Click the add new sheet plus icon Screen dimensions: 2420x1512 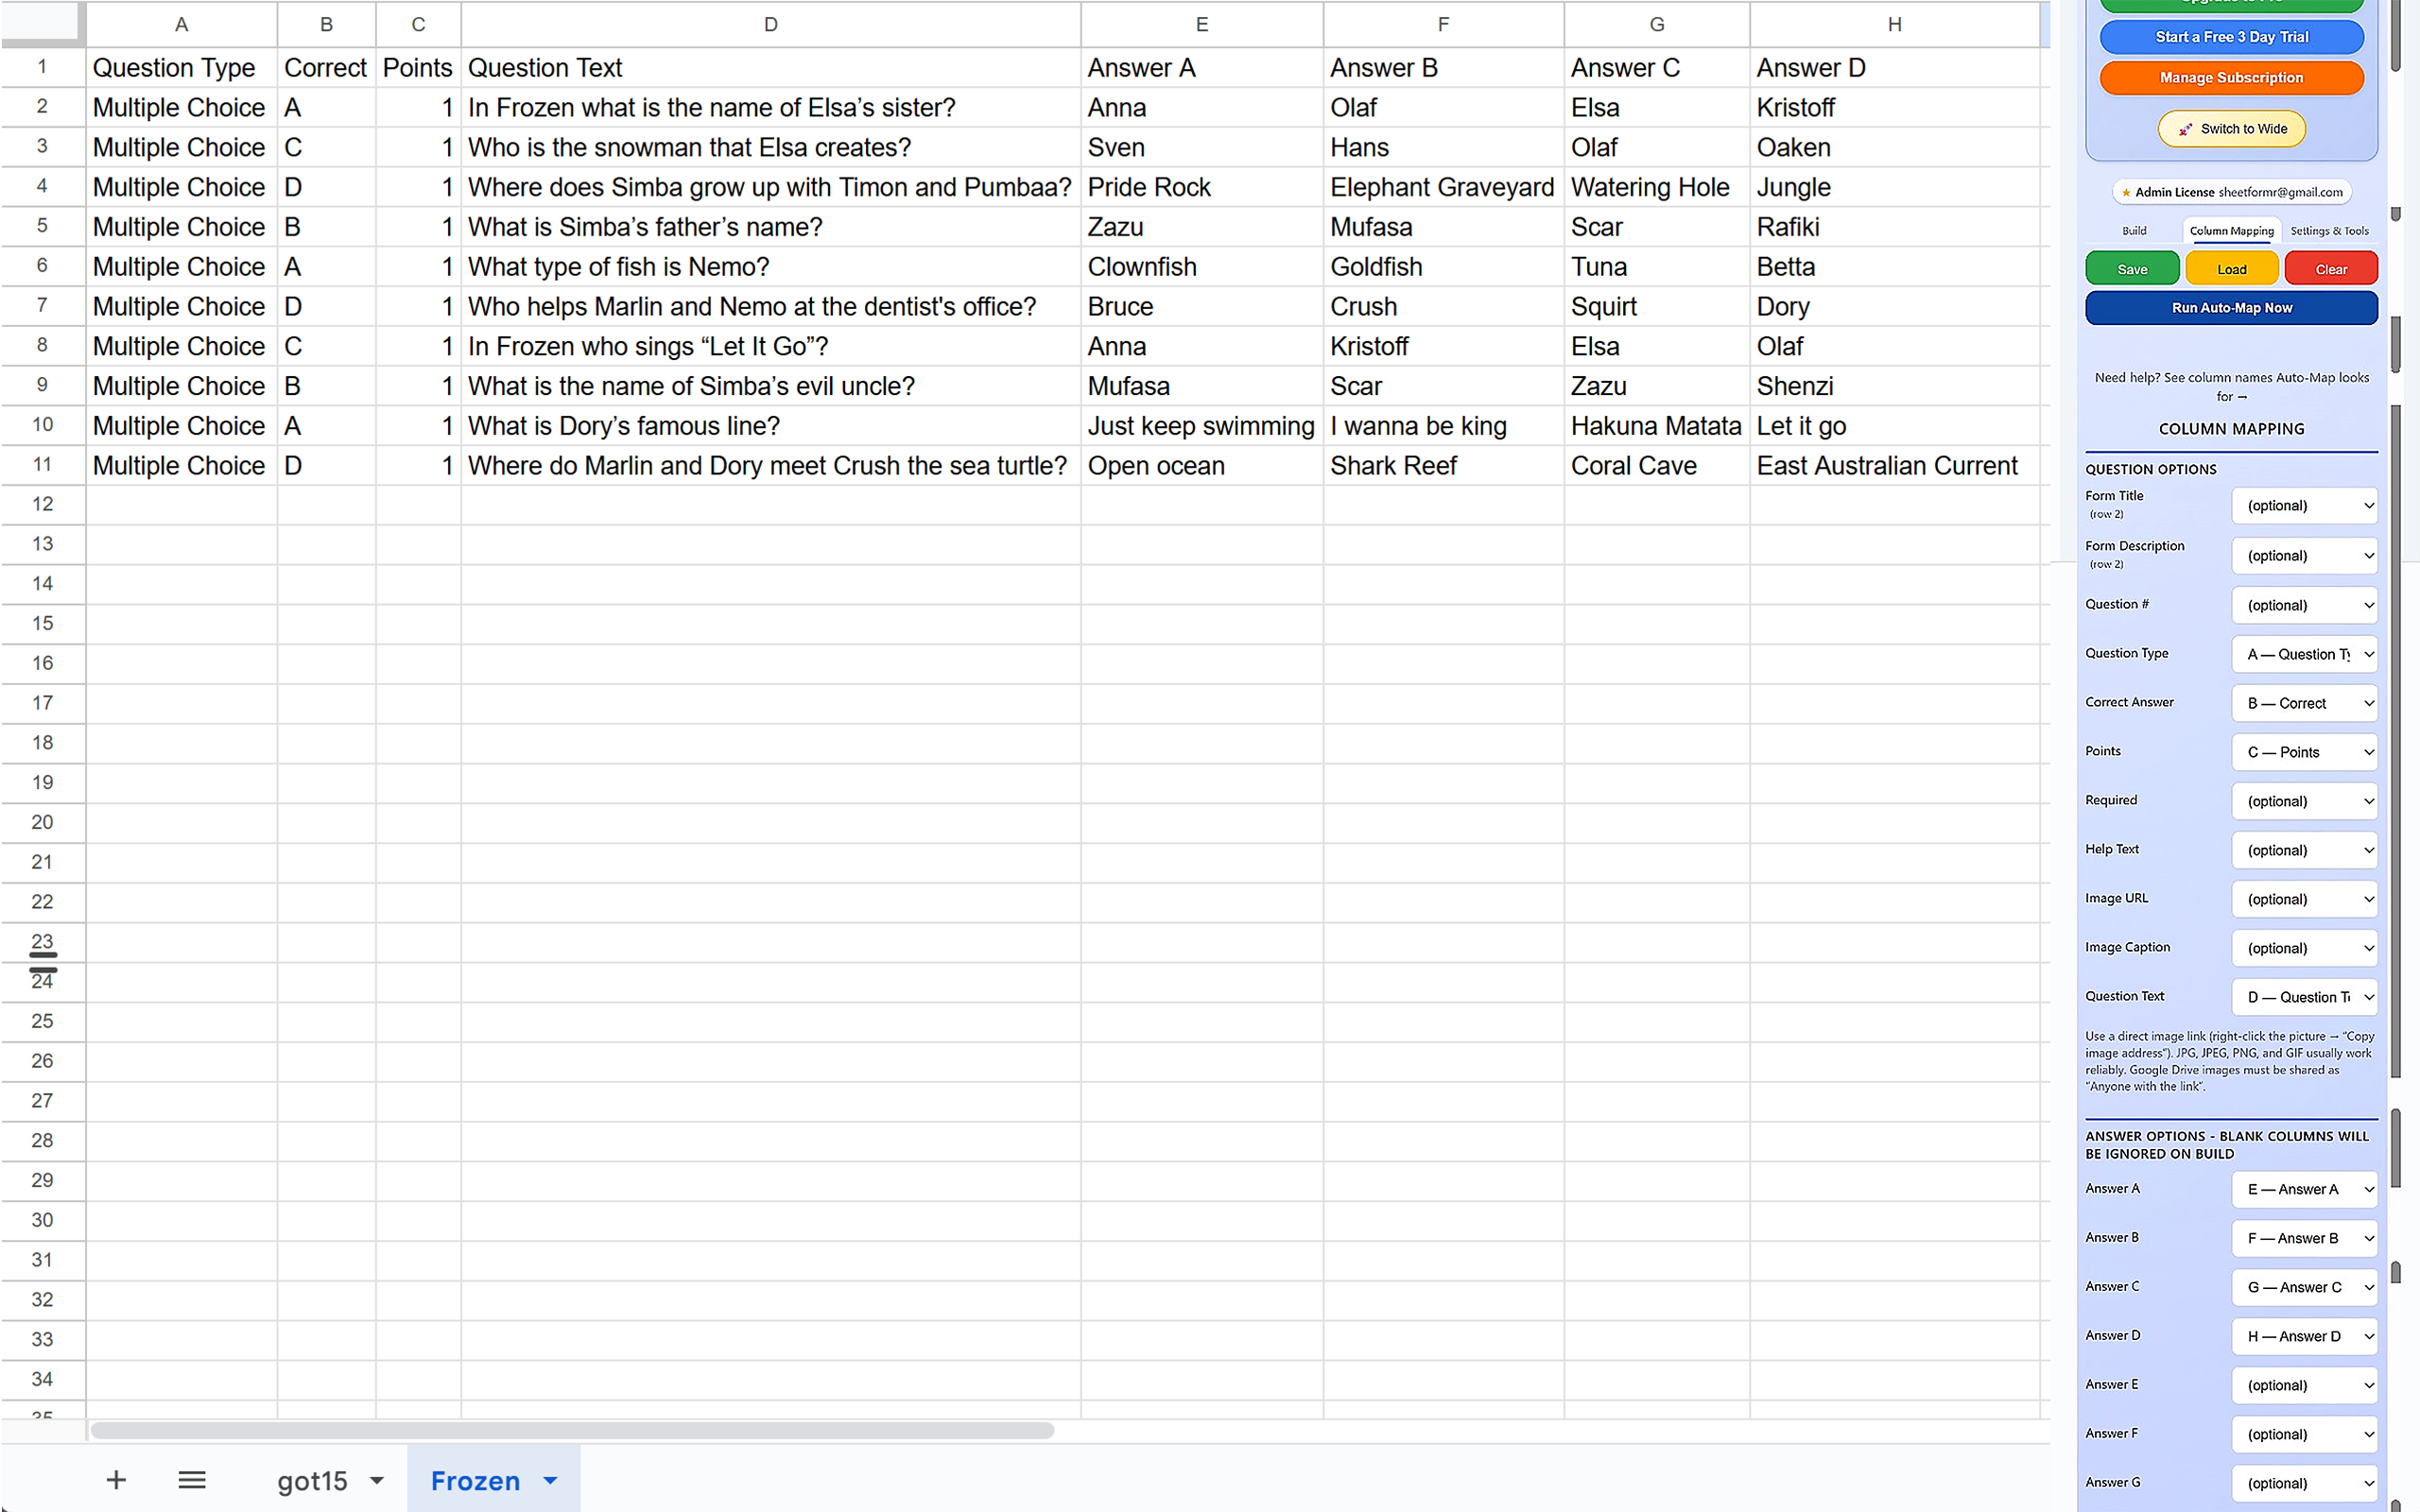(x=116, y=1480)
